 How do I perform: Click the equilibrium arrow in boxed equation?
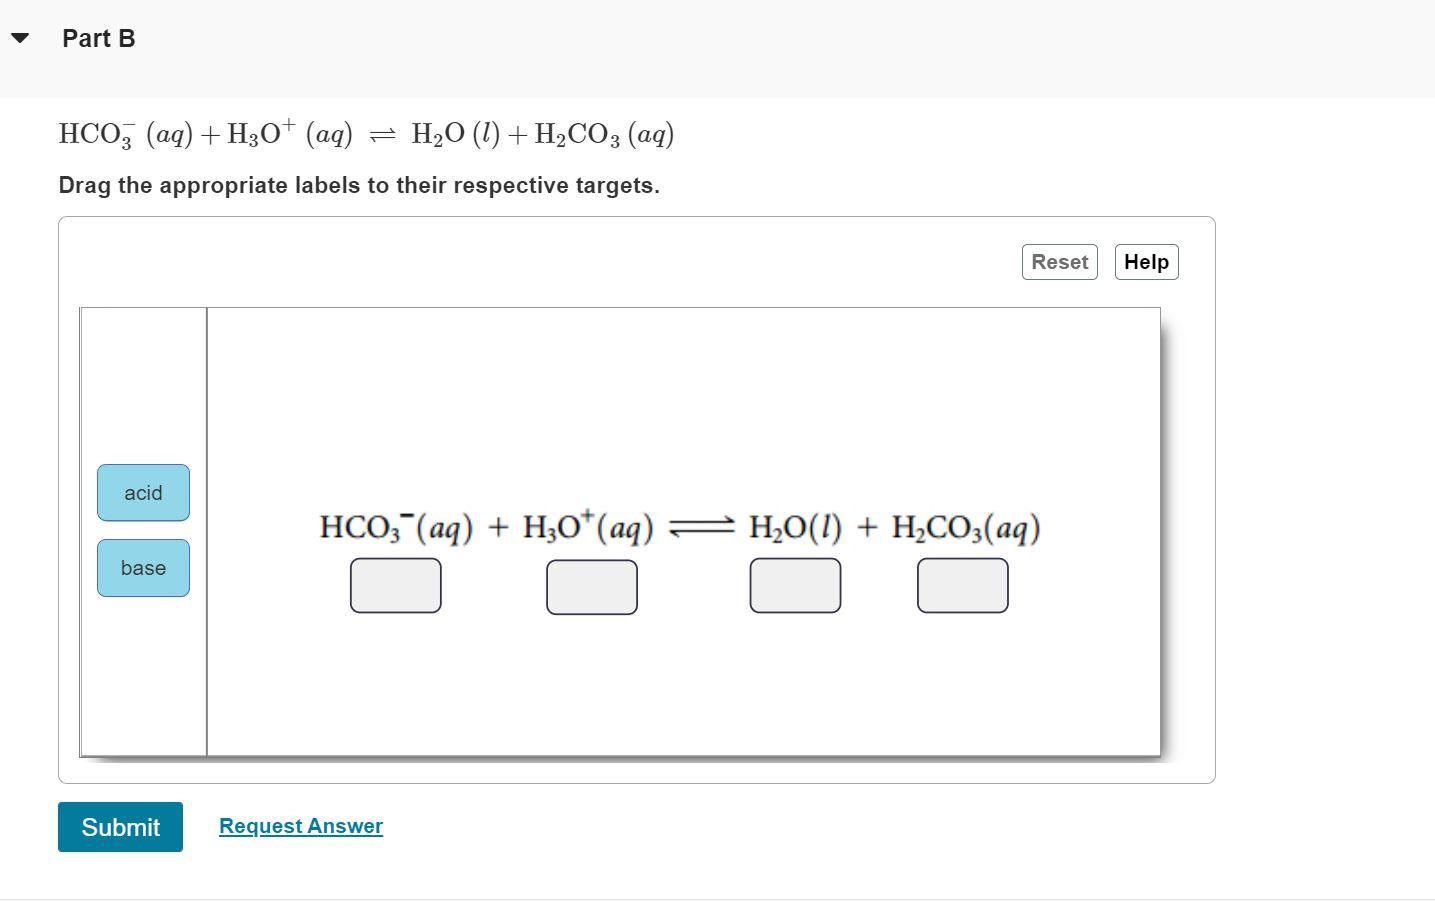point(701,527)
